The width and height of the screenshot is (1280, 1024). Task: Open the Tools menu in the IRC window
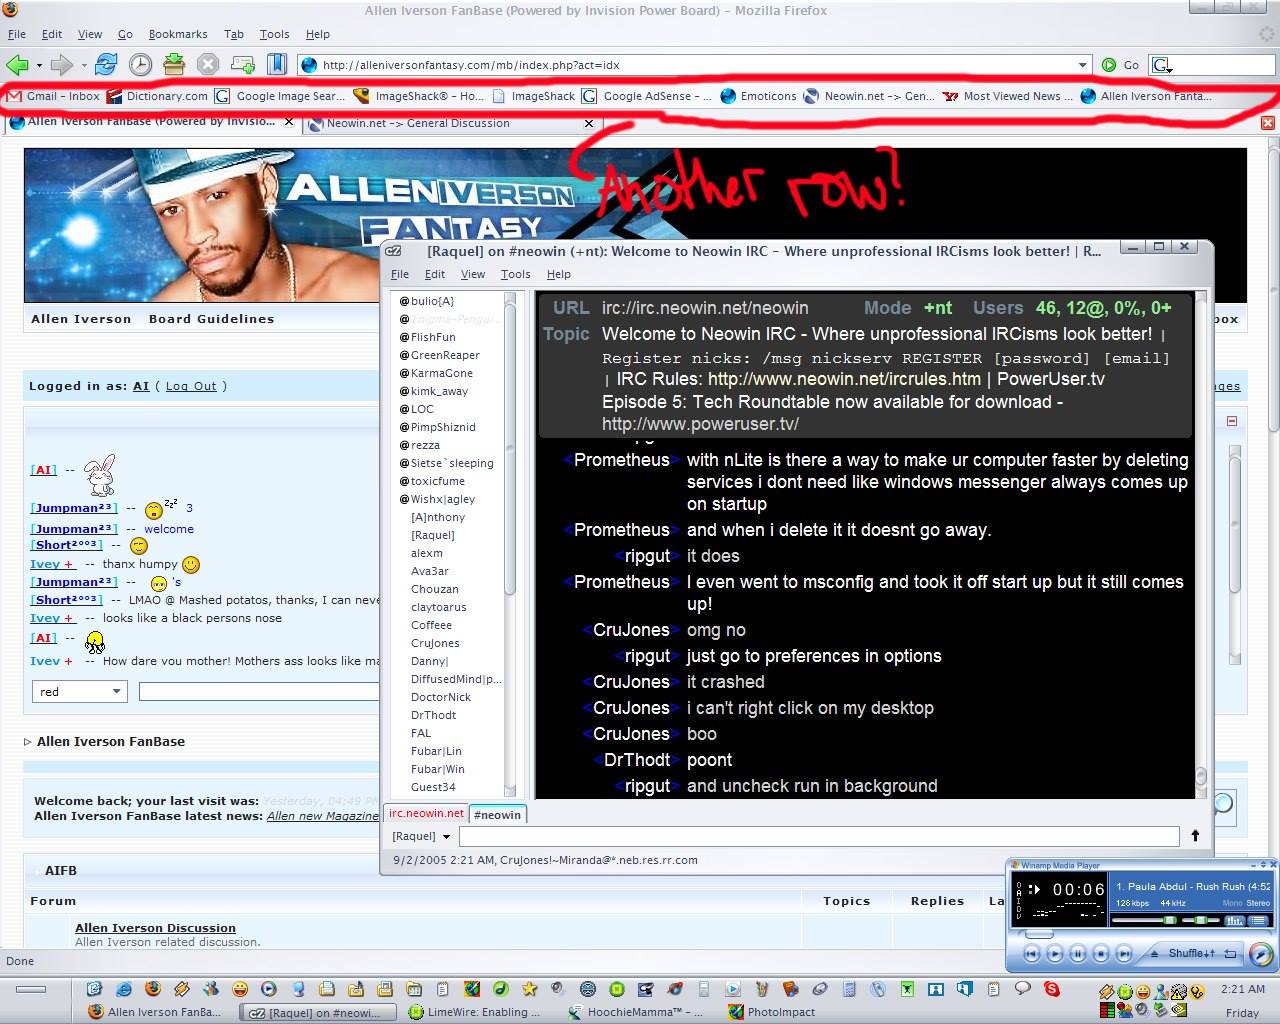click(x=515, y=274)
